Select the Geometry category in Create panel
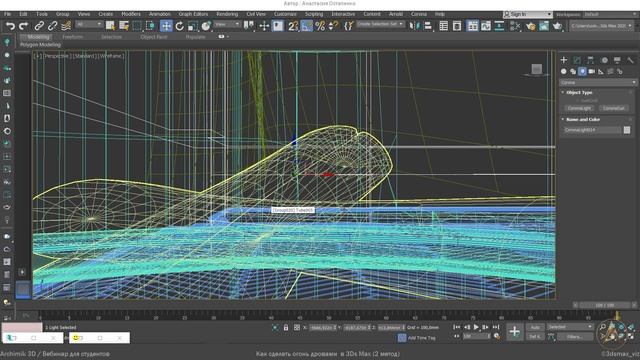 click(x=564, y=71)
